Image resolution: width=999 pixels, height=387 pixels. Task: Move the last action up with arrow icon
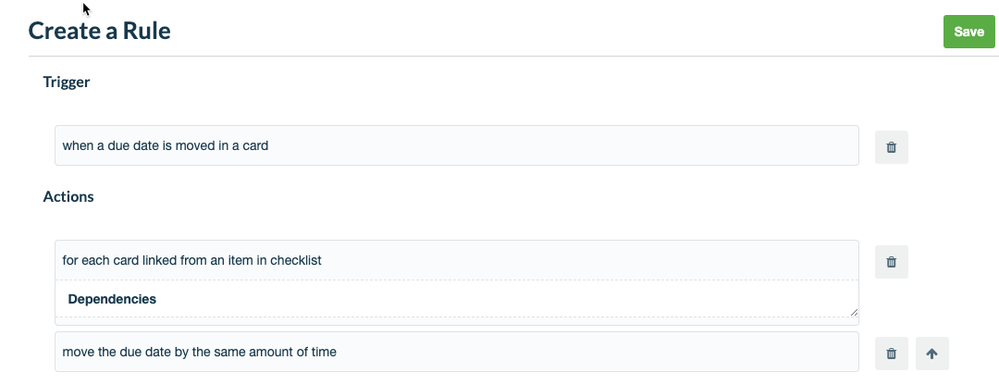pyautogui.click(x=931, y=353)
